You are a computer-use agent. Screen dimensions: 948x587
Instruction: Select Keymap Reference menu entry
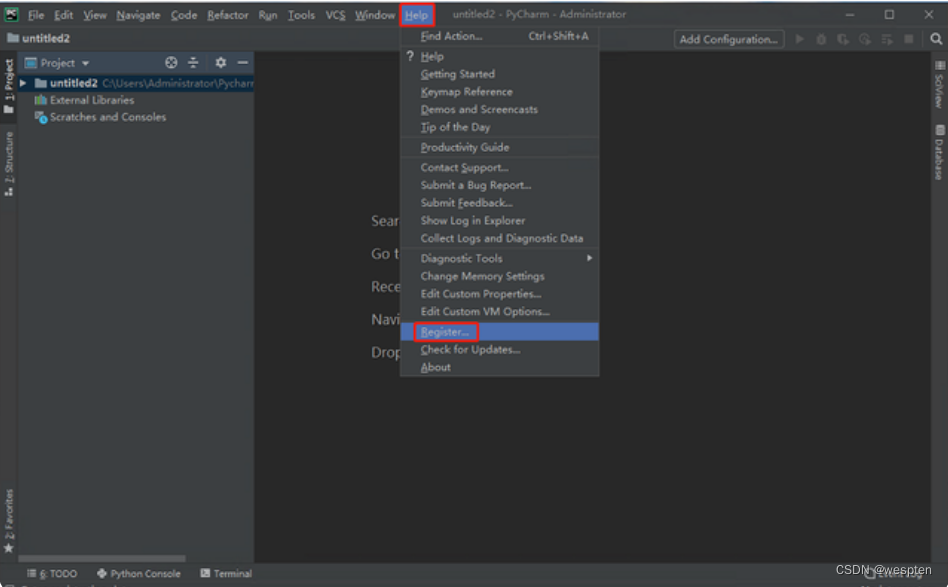click(x=499, y=92)
